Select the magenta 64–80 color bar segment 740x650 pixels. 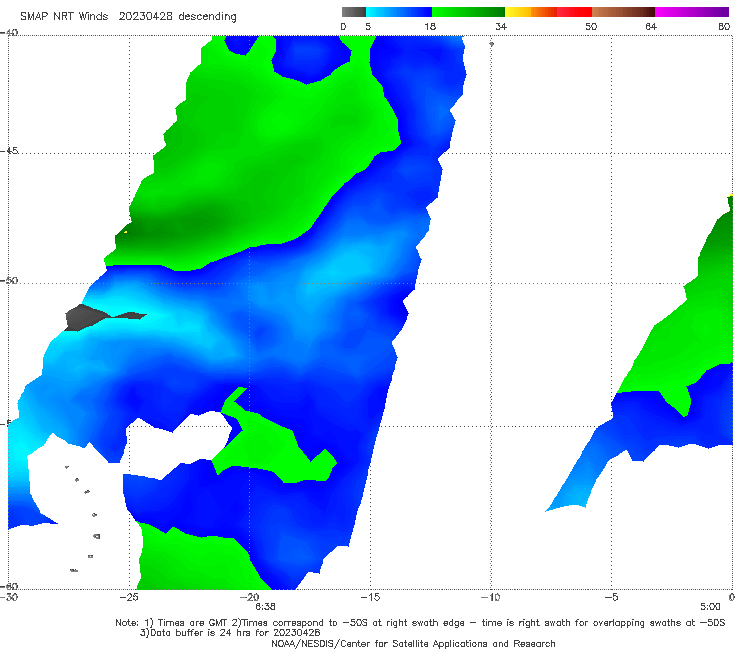tap(692, 12)
